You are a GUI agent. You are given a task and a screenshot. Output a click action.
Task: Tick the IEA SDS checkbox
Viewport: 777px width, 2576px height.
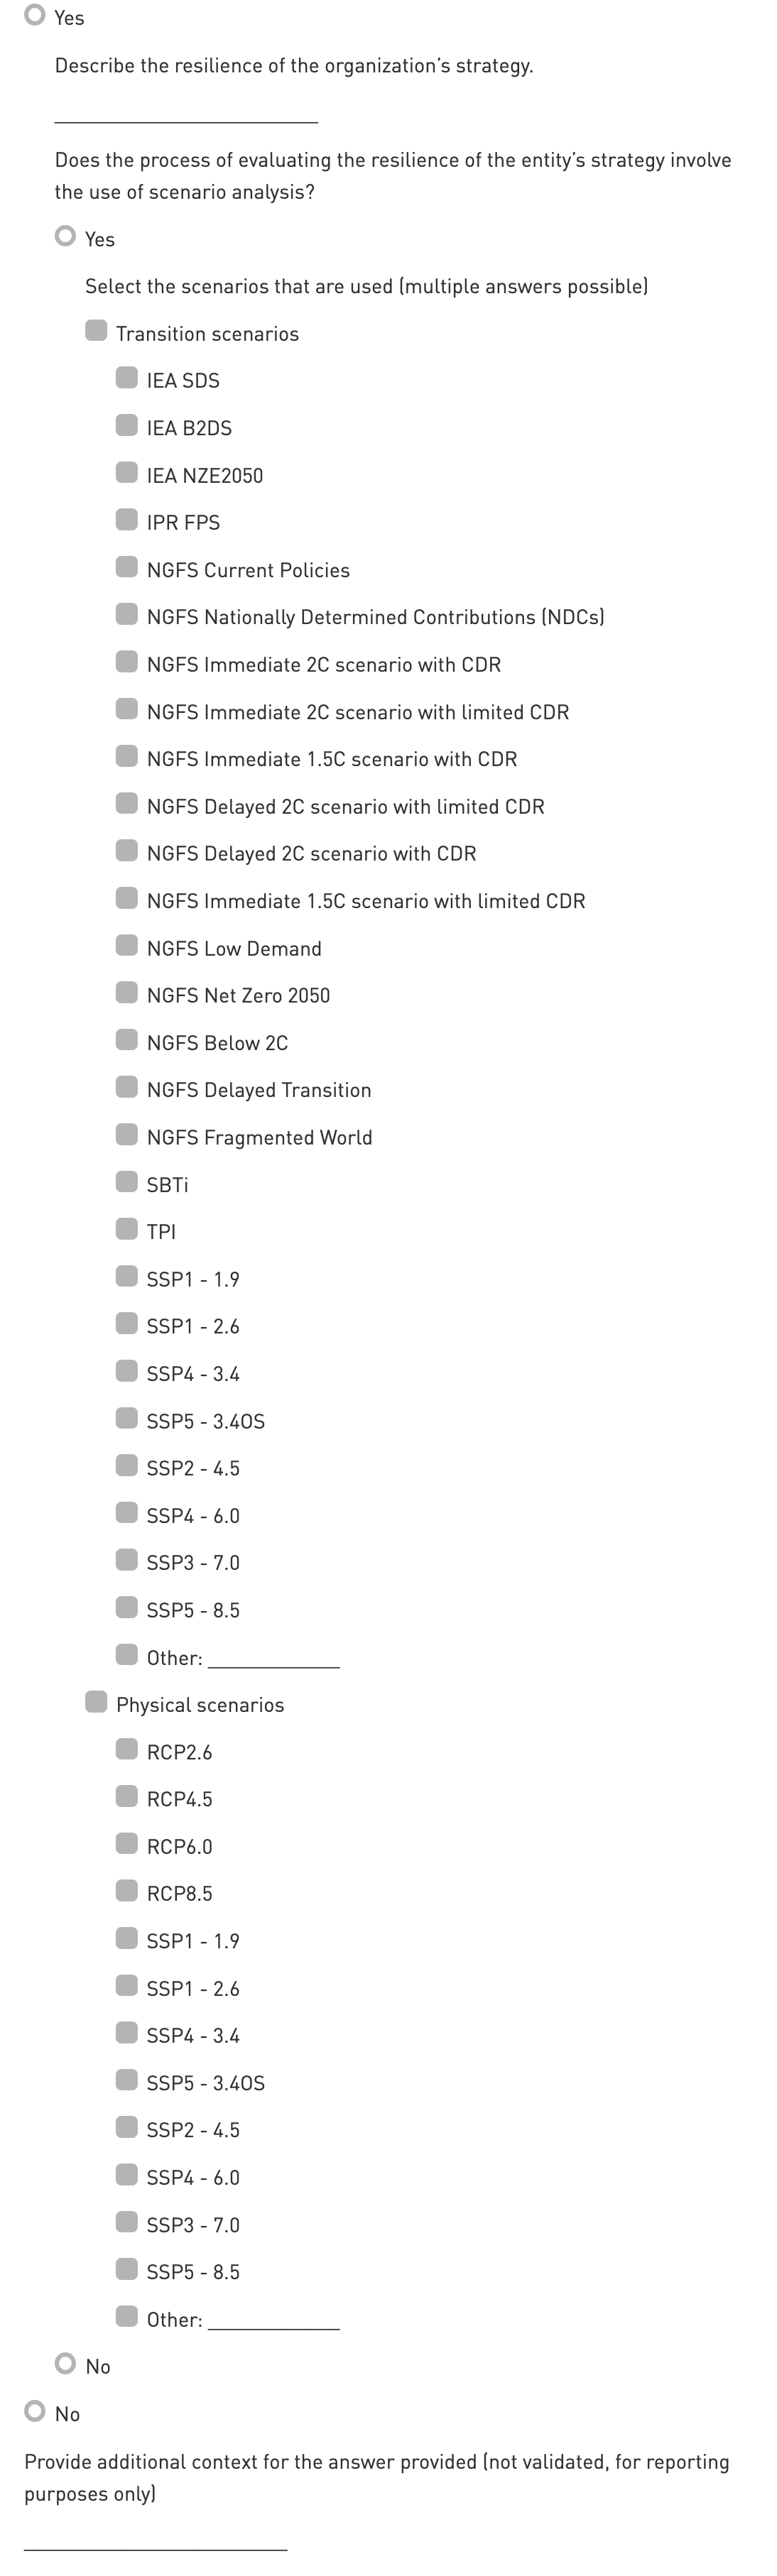126,378
